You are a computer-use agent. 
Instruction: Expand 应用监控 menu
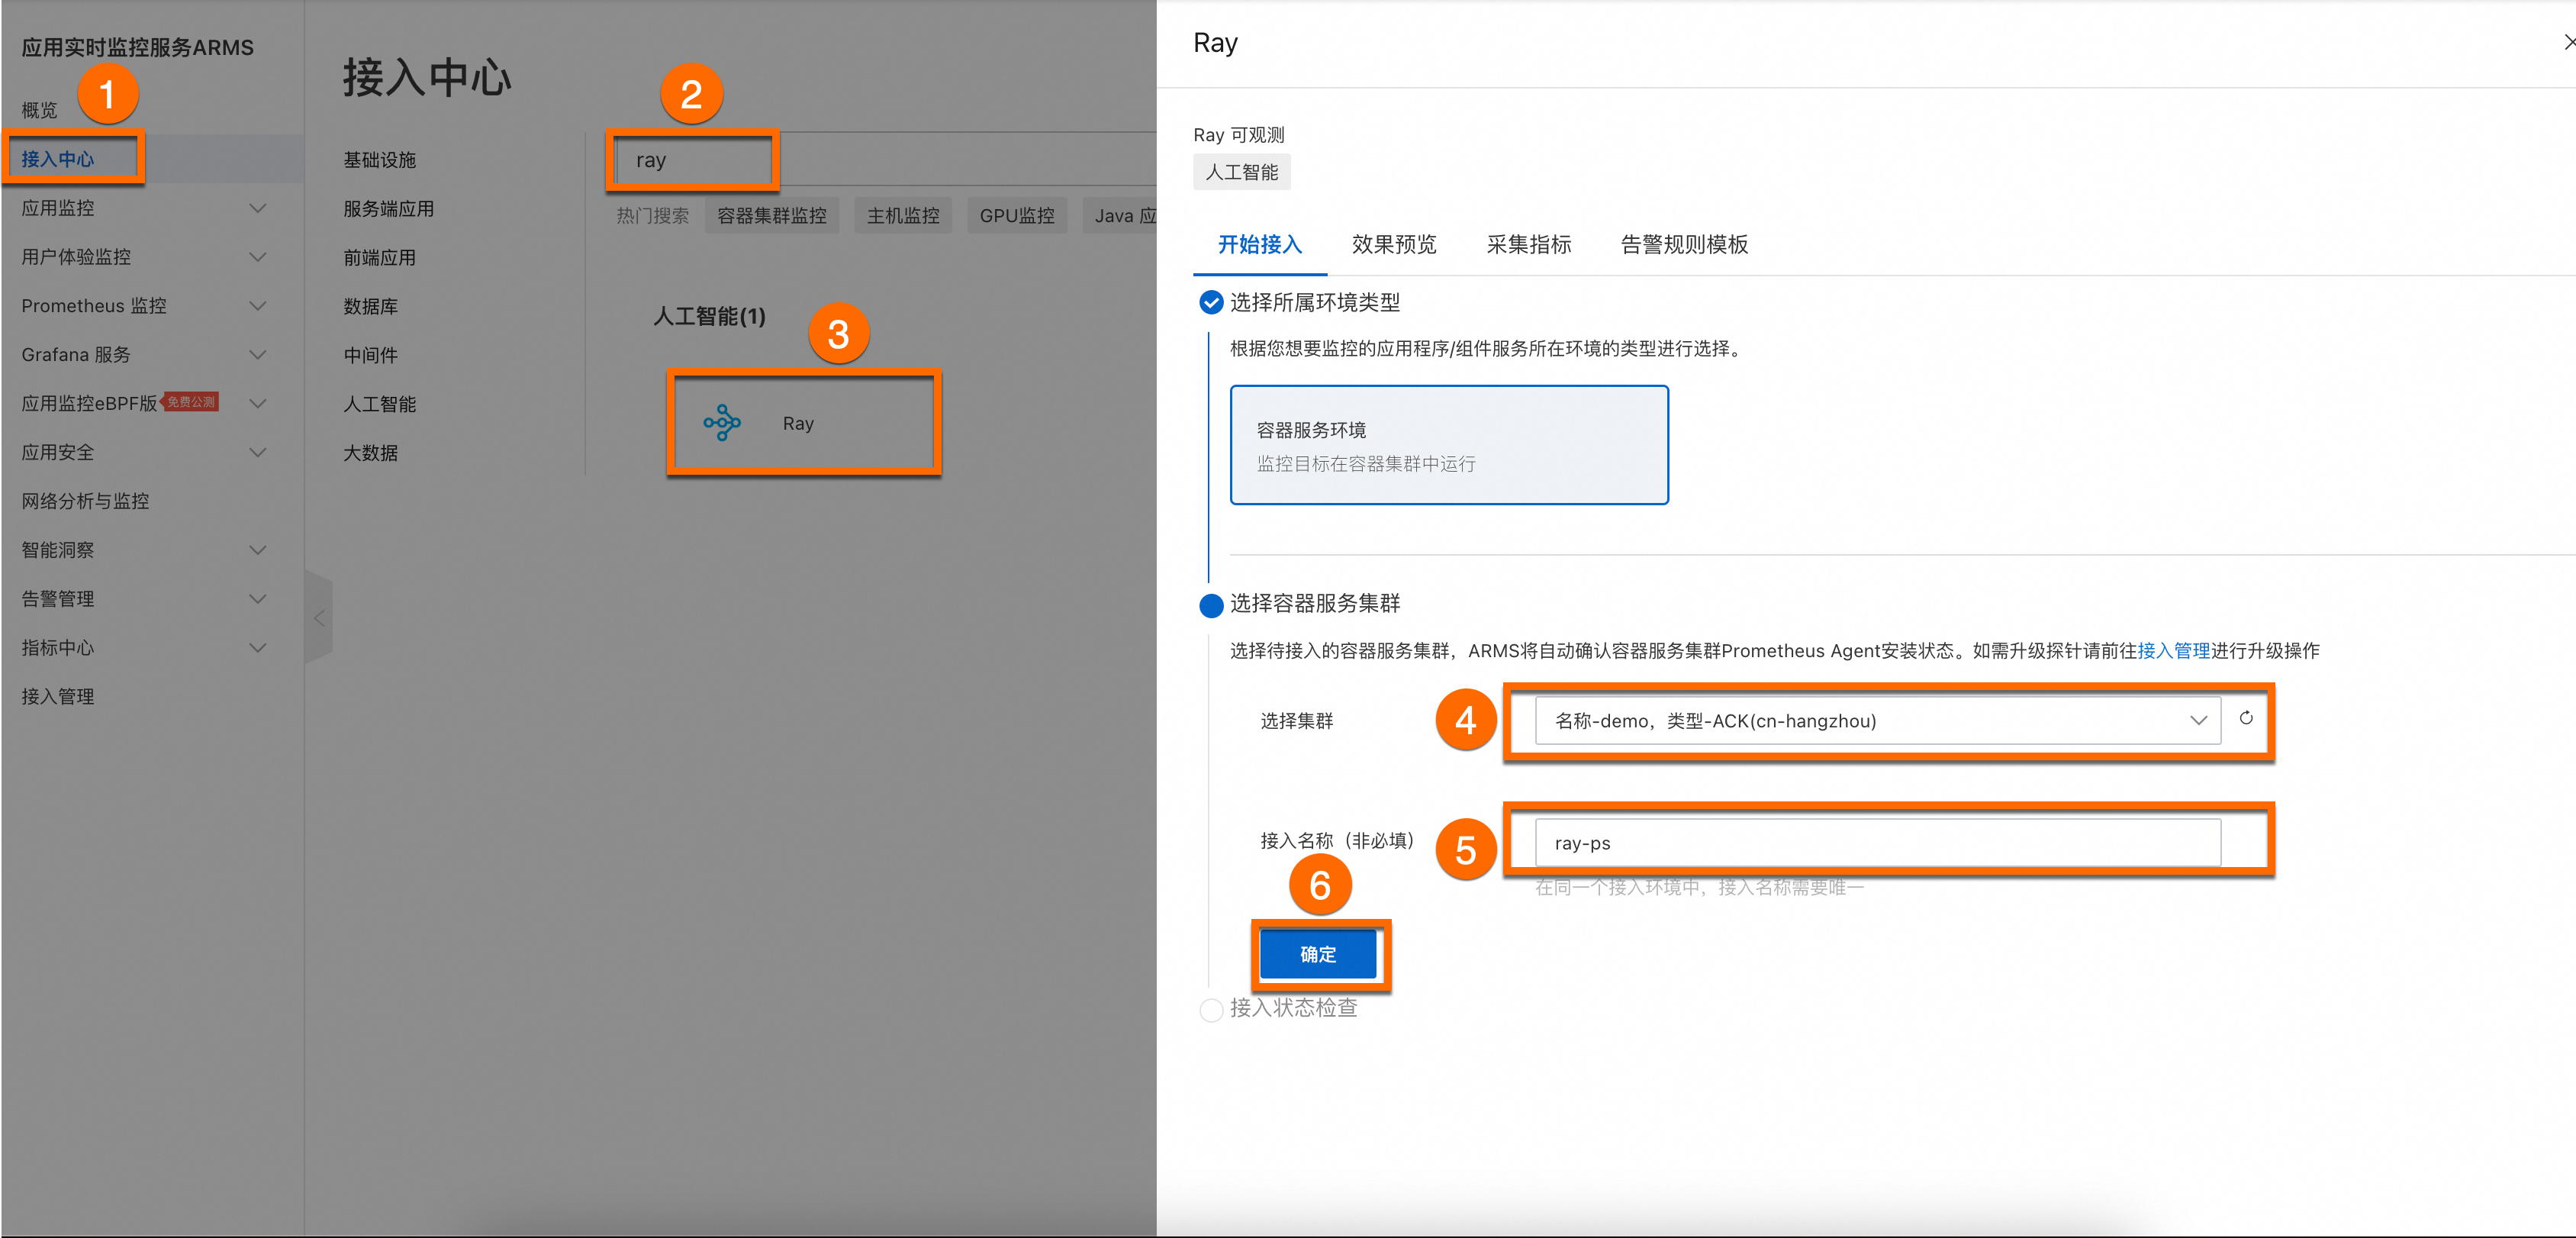coord(257,208)
